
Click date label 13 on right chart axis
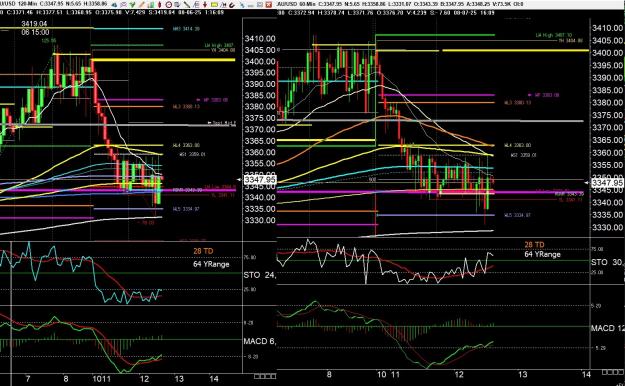pyautogui.click(x=522, y=374)
